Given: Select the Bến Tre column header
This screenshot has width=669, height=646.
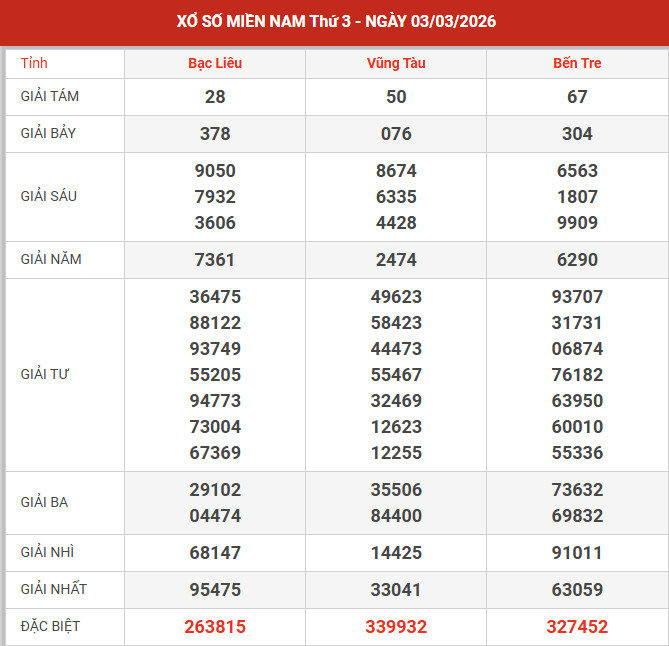Looking at the screenshot, I should pyautogui.click(x=577, y=63).
